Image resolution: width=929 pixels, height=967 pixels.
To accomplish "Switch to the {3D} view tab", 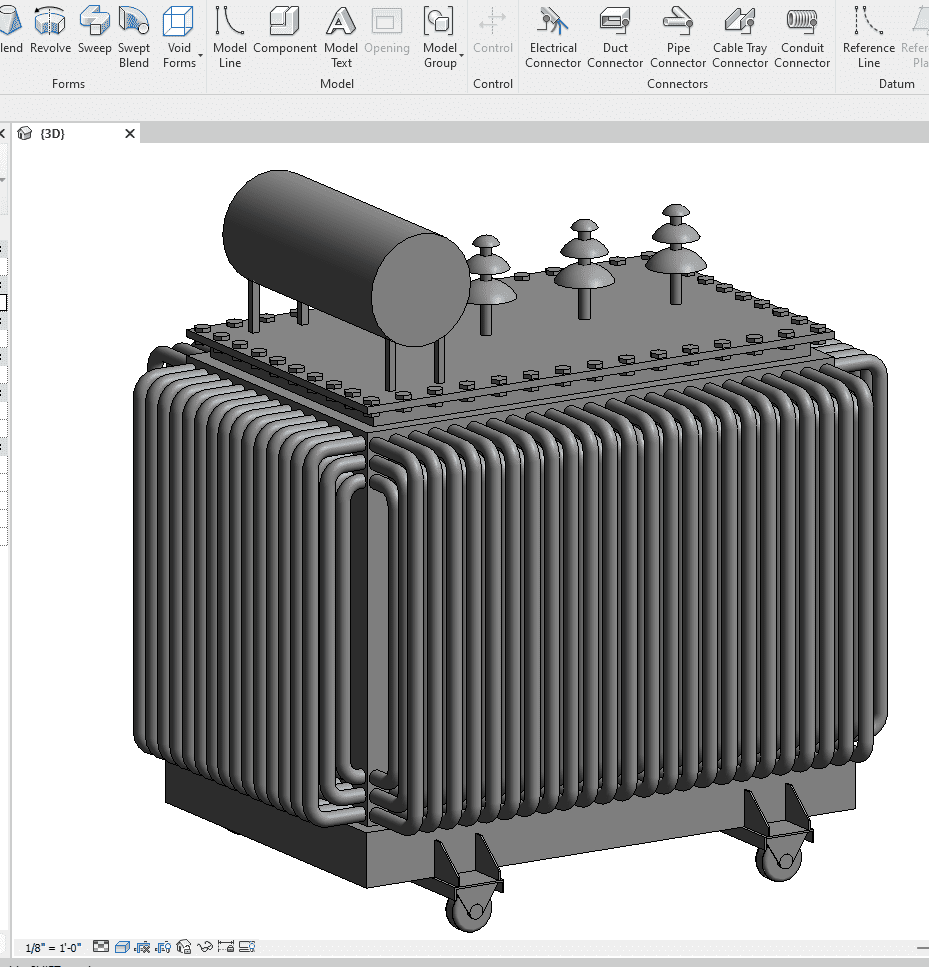I will (x=53, y=133).
